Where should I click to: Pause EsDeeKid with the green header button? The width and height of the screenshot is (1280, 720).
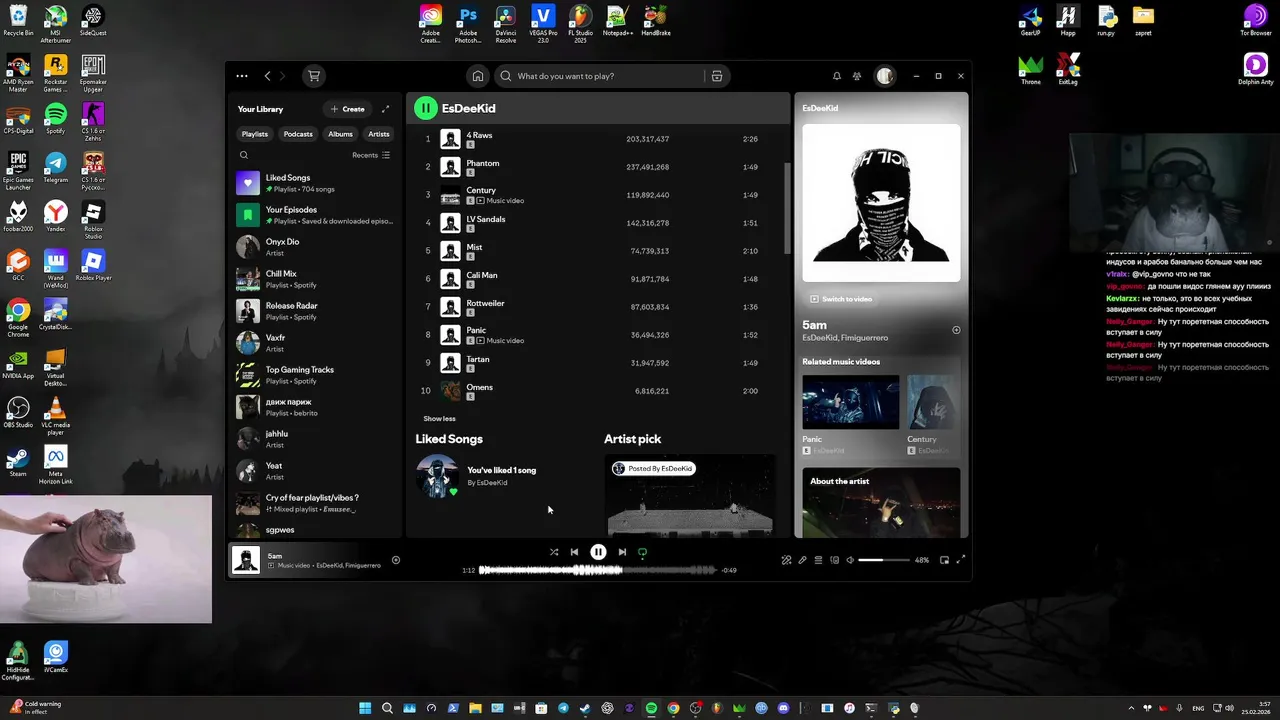[426, 108]
